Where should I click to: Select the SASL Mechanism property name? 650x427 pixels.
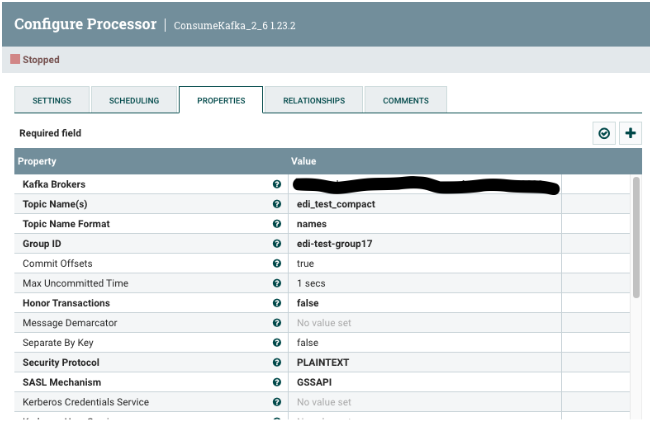[x=61, y=382]
